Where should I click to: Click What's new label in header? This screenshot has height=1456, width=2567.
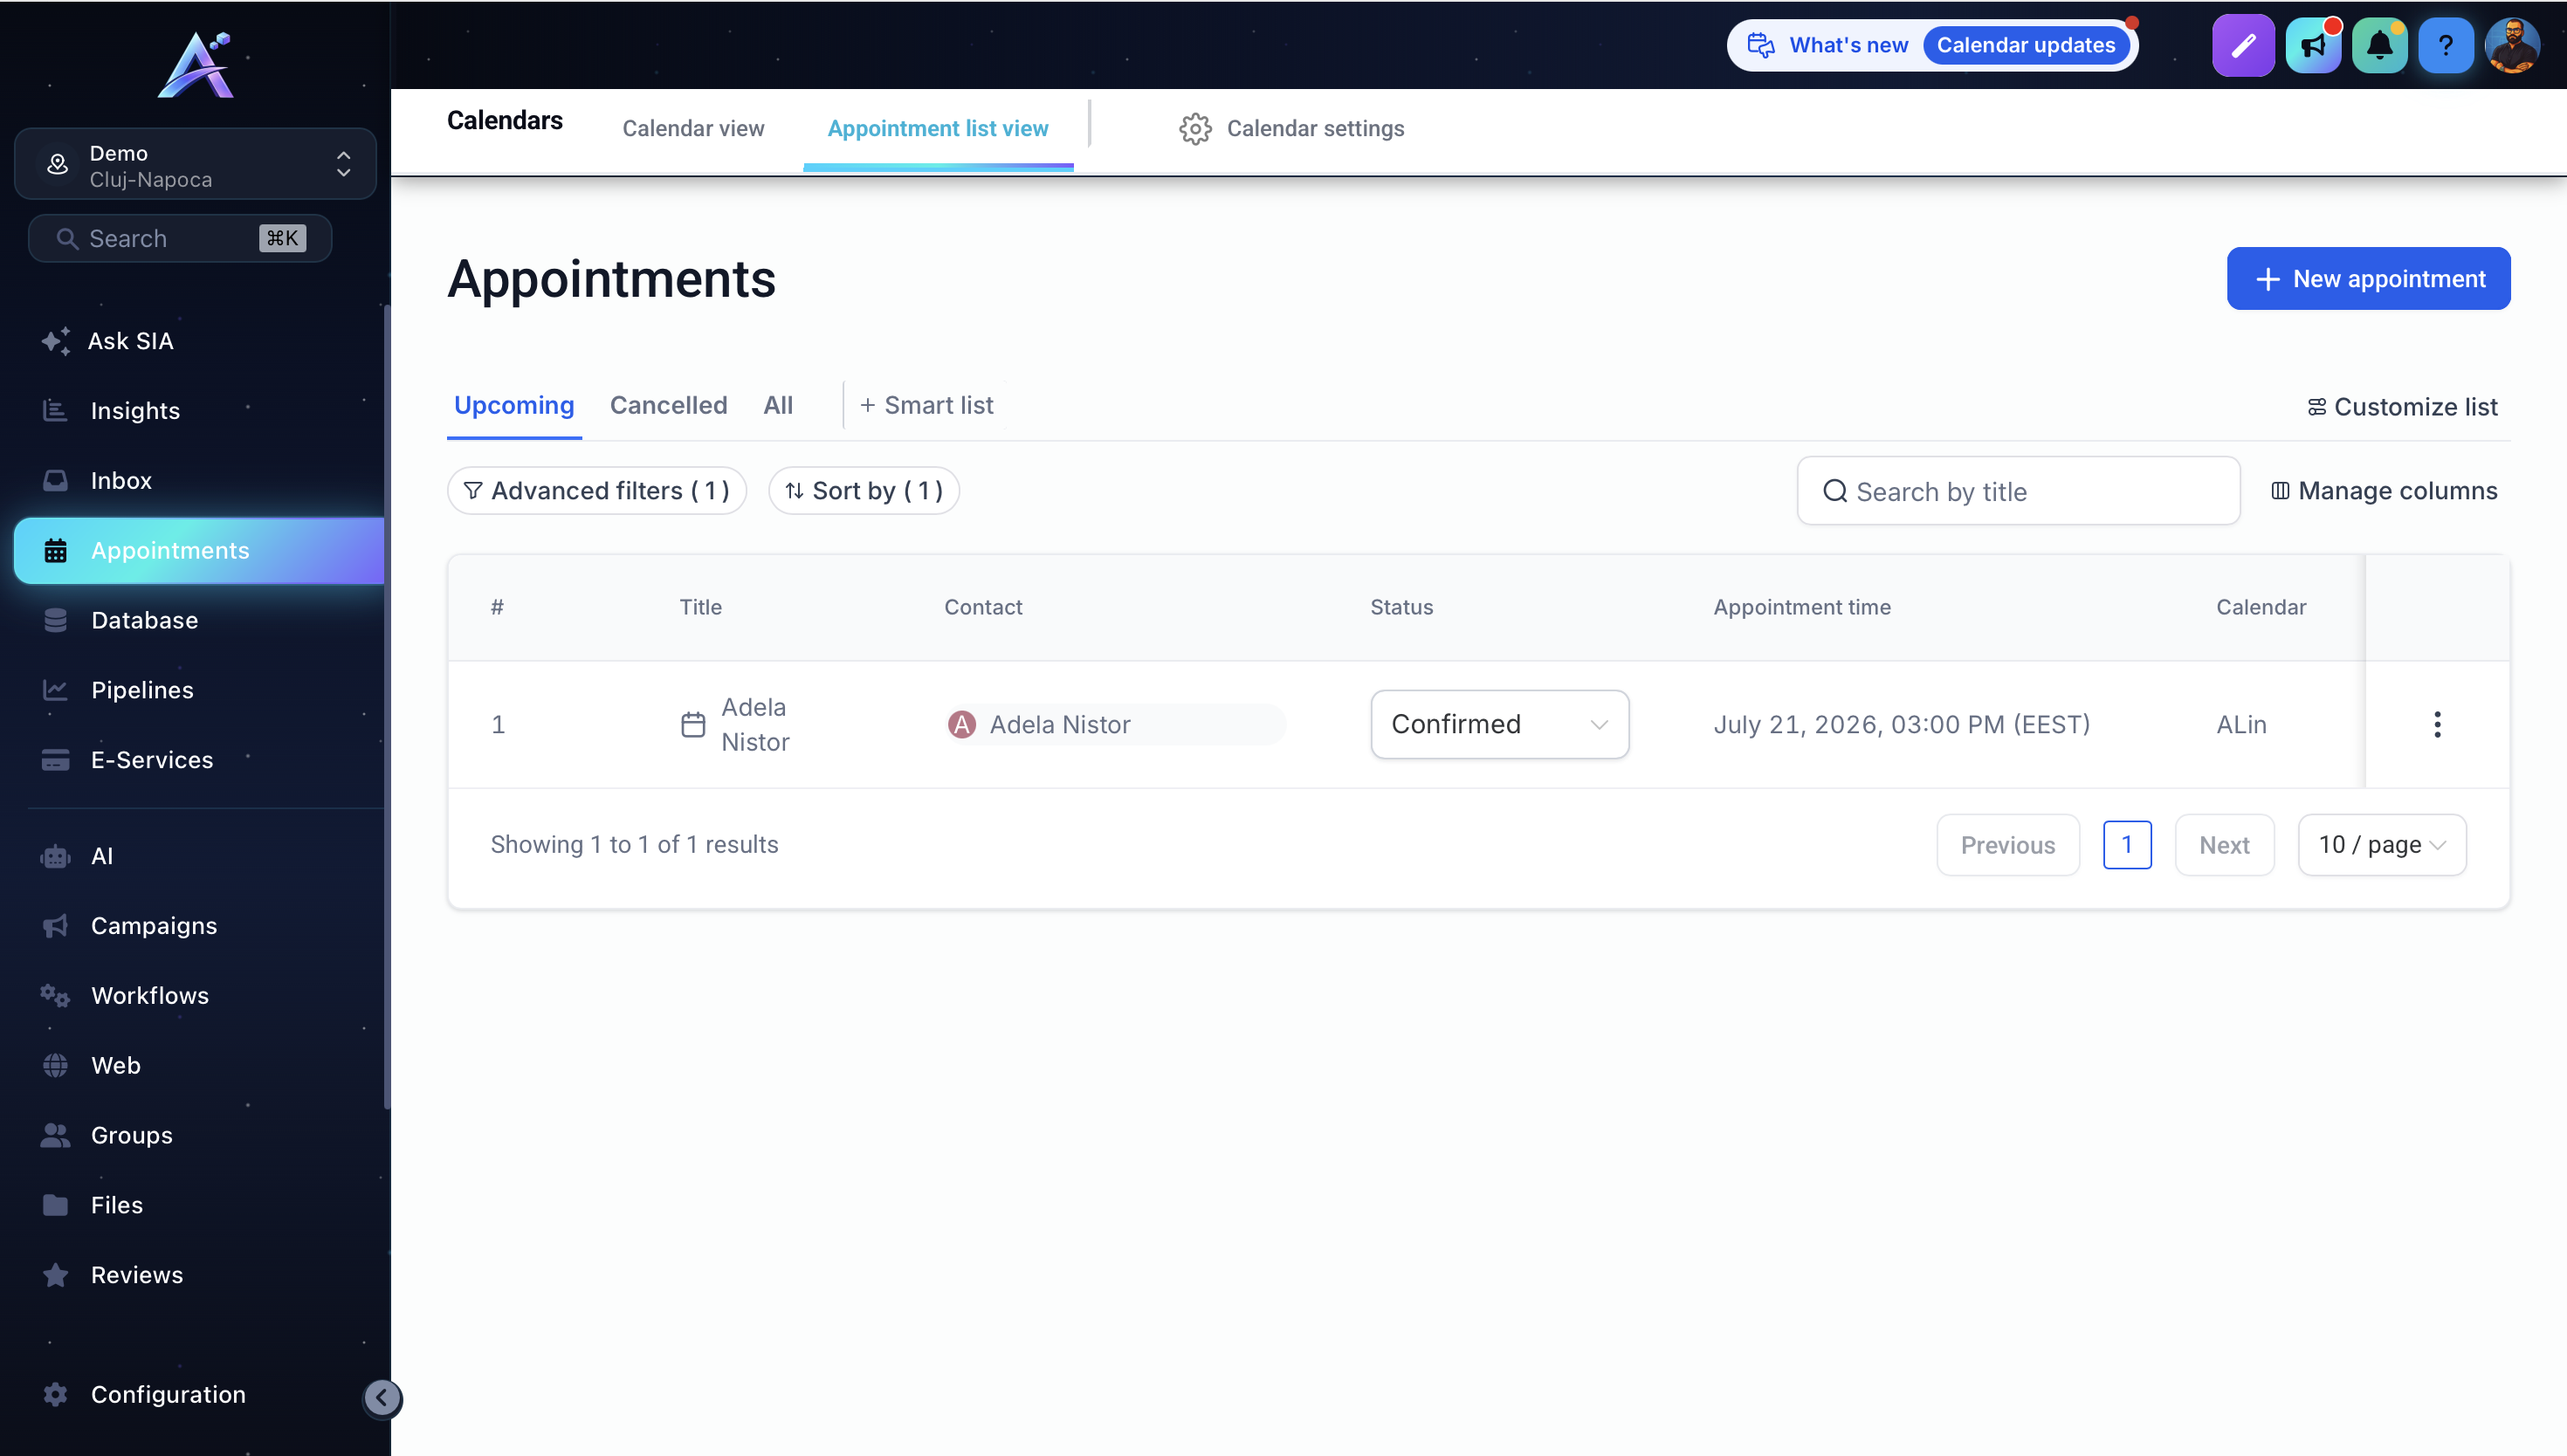click(1848, 45)
